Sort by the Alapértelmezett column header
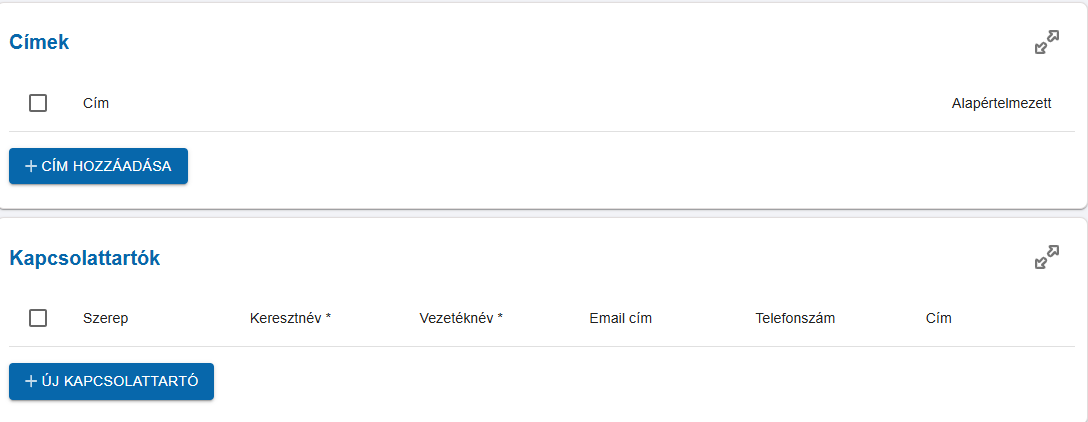The image size is (1088, 422). [x=1001, y=103]
